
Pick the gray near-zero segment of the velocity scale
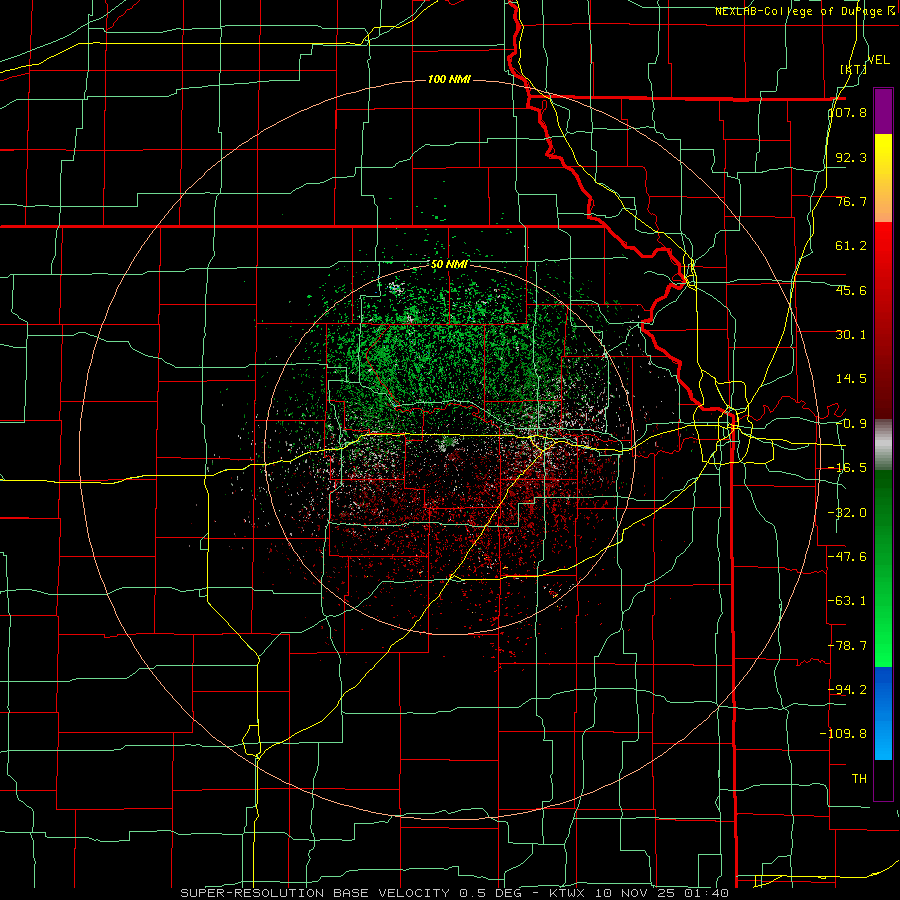click(883, 445)
